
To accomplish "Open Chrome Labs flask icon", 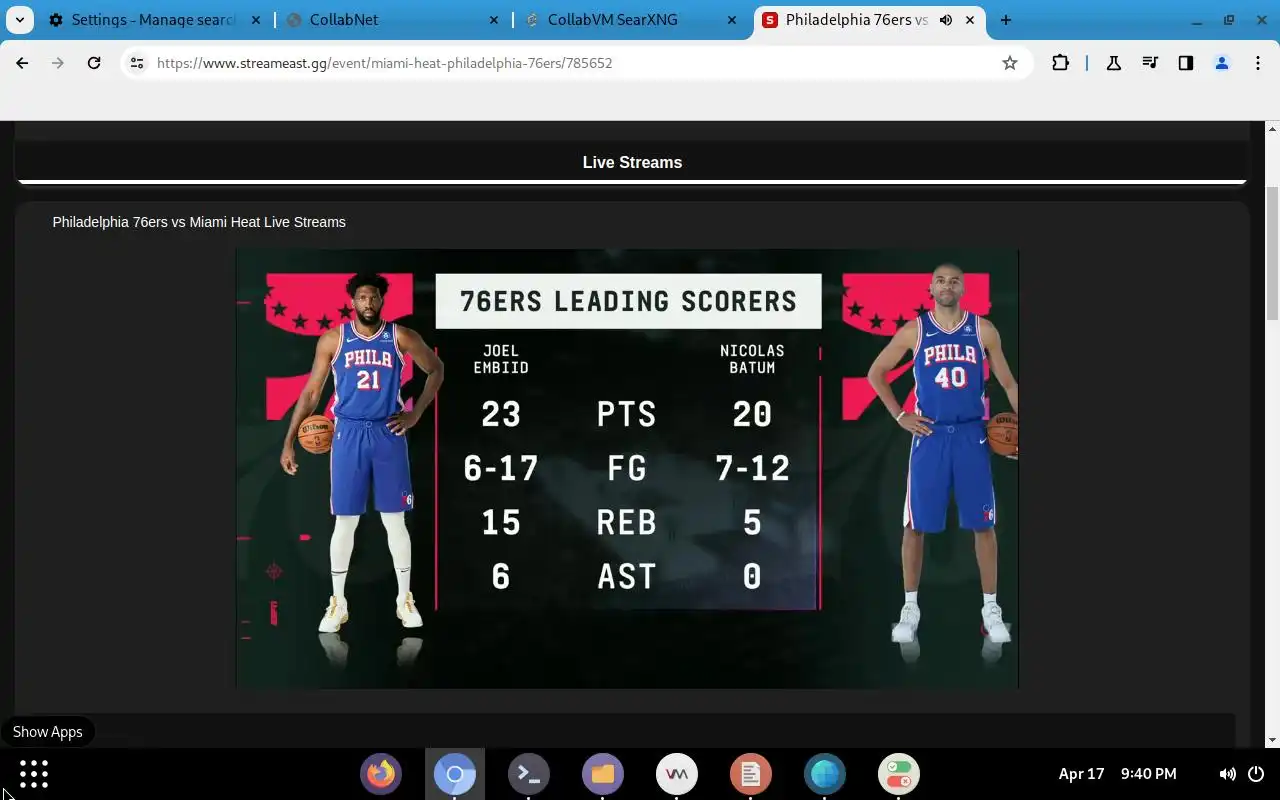I will pos(1113,63).
